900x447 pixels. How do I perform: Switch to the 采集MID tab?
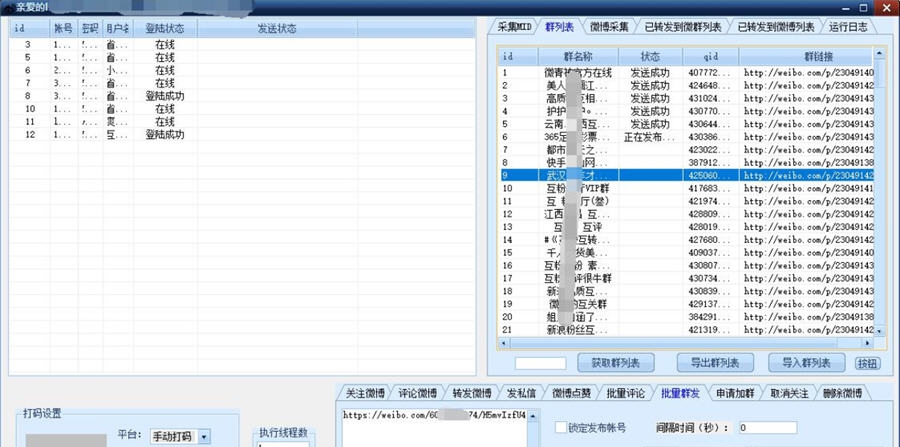point(514,26)
